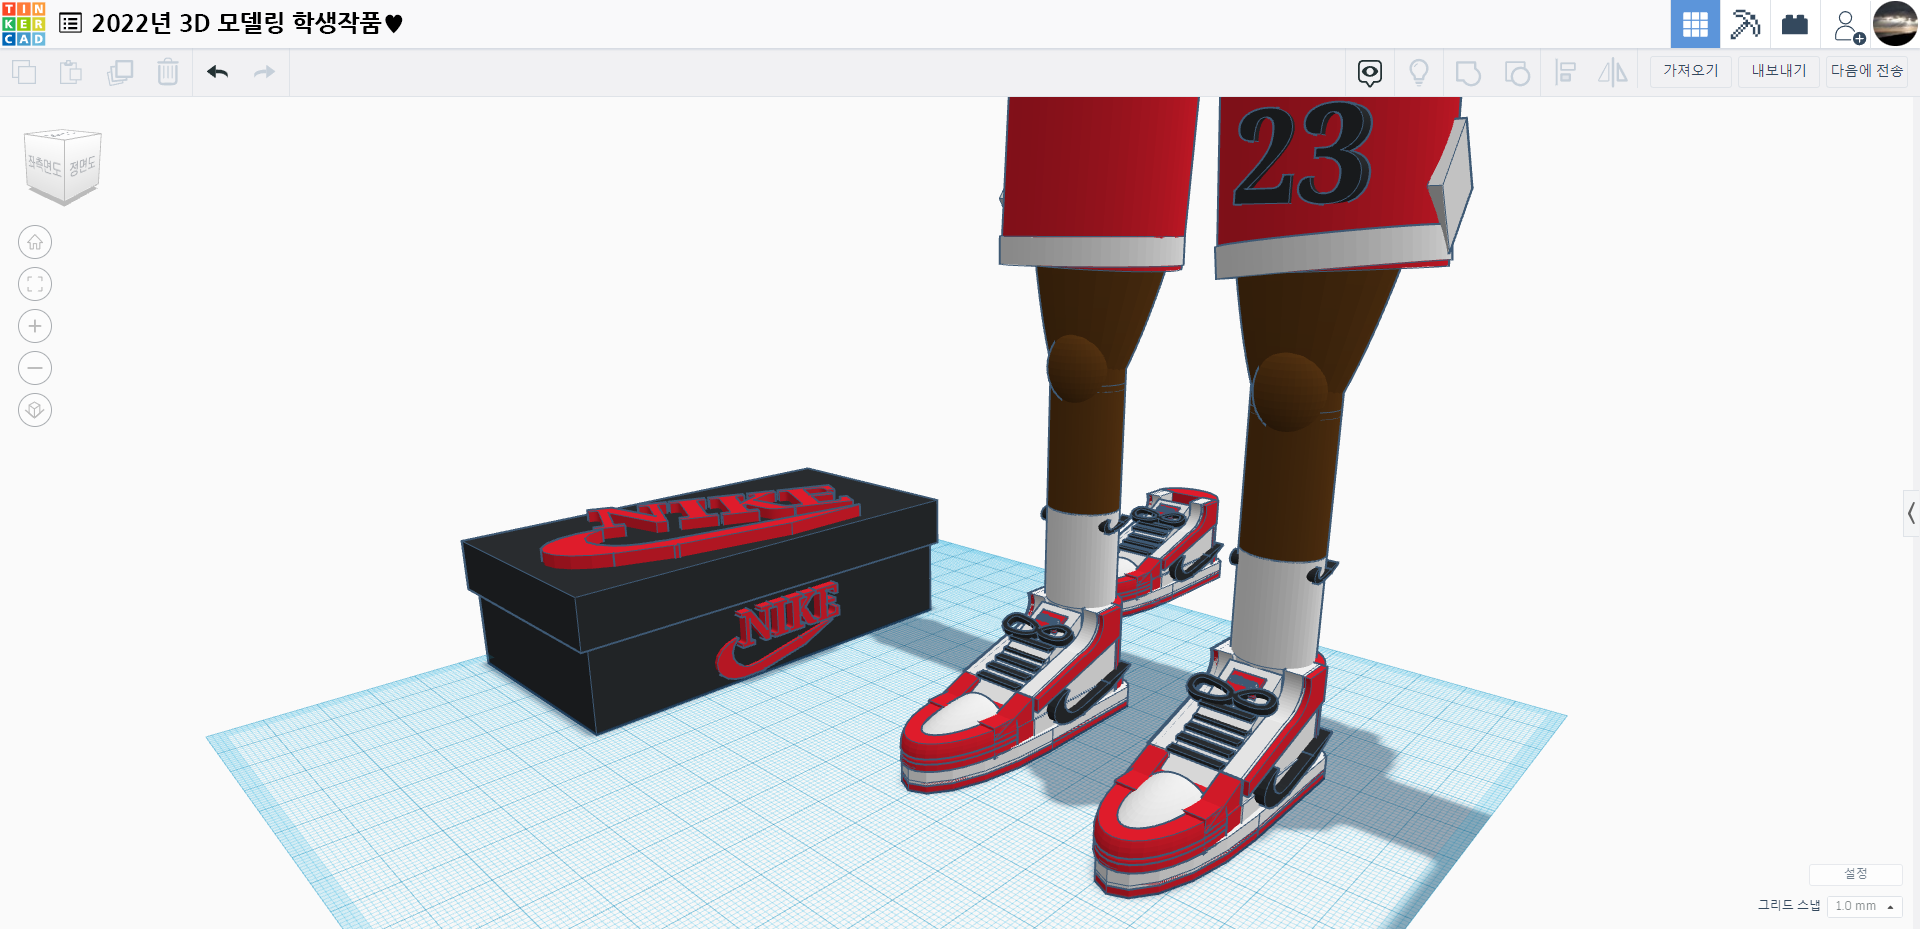Screen dimensions: 1920x929
Task: Click the 내보내기 export button
Action: 1779,71
